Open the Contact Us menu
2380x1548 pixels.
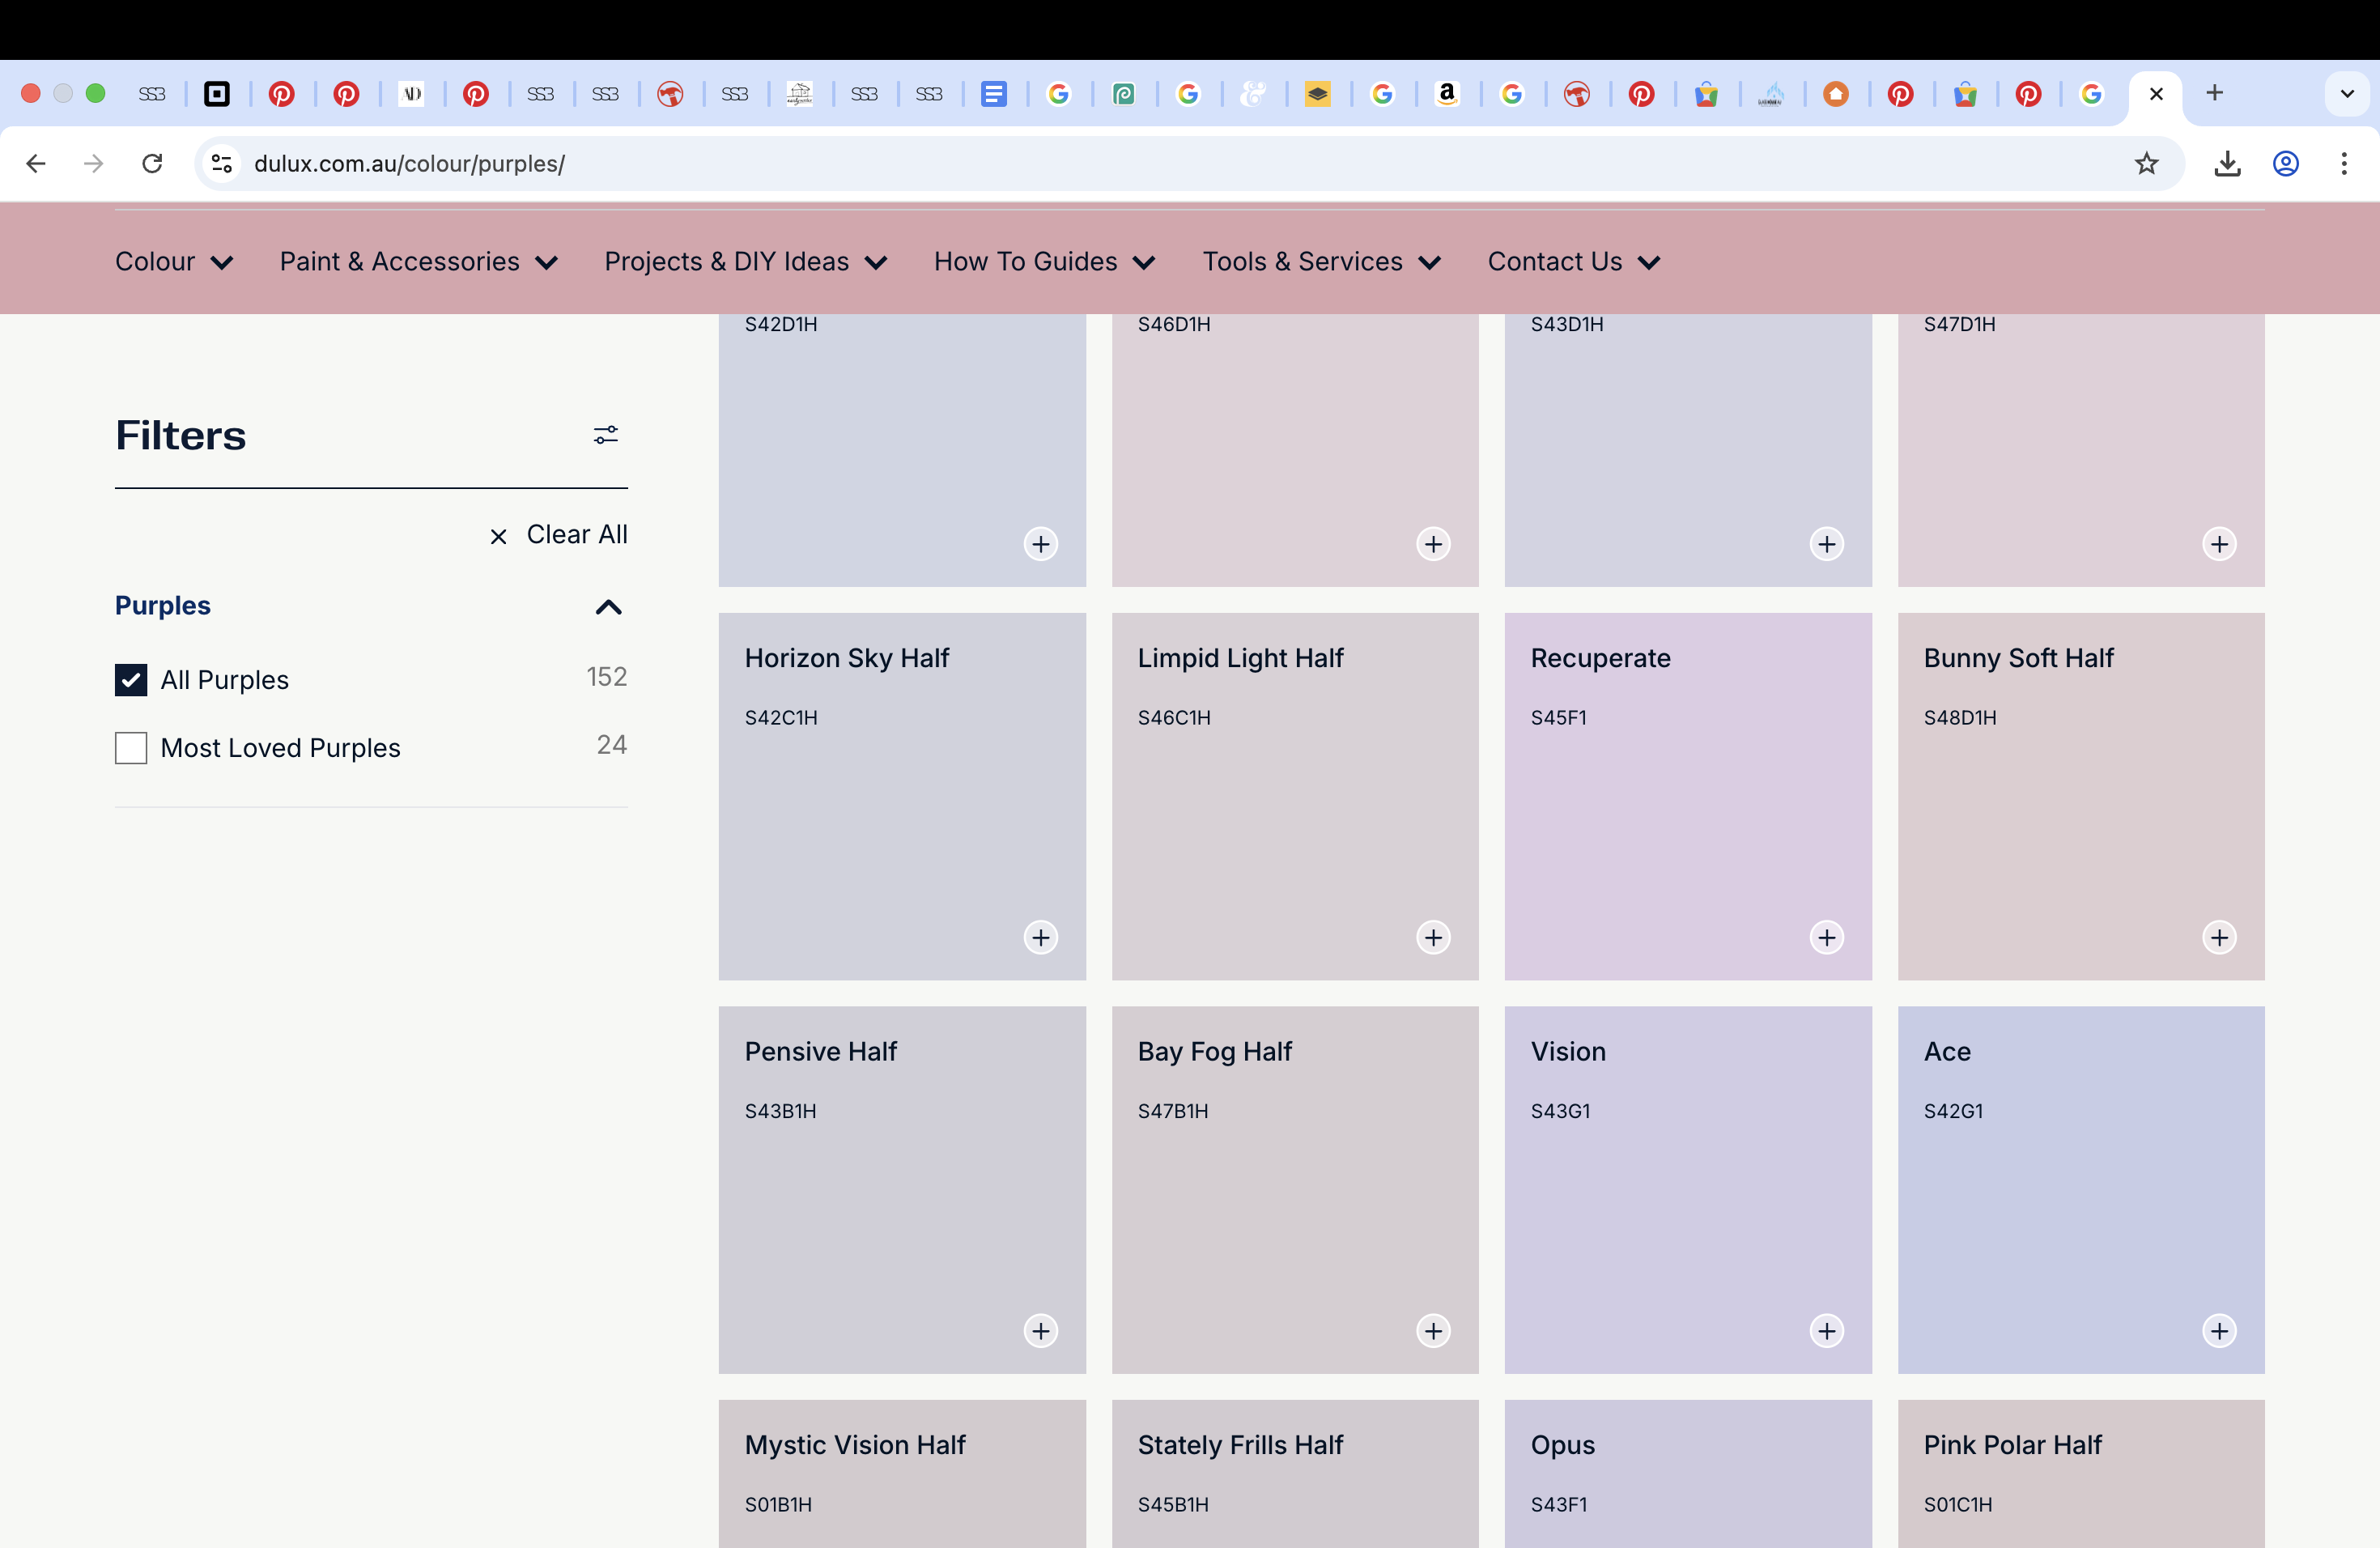point(1573,262)
